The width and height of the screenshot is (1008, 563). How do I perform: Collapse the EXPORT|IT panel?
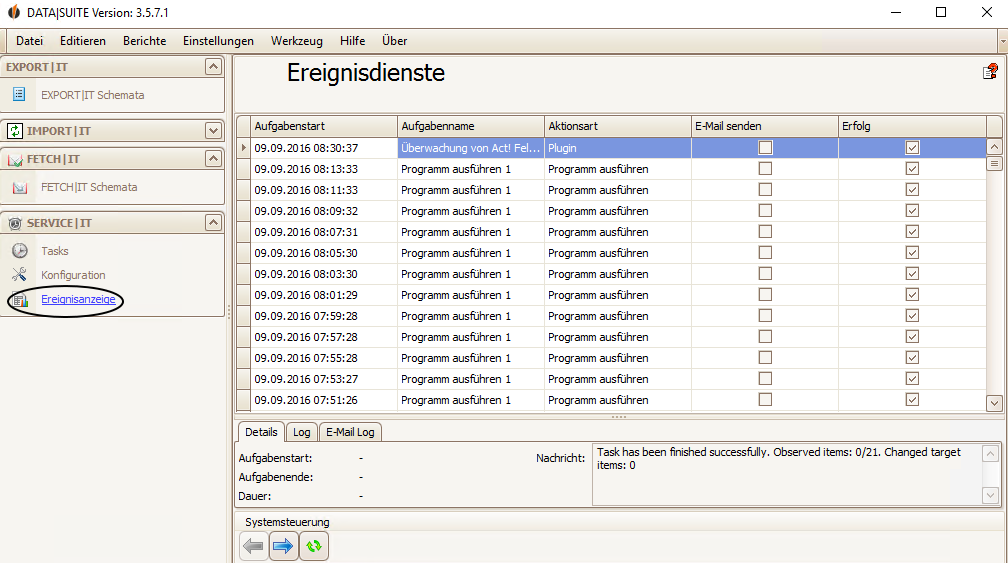click(212, 67)
